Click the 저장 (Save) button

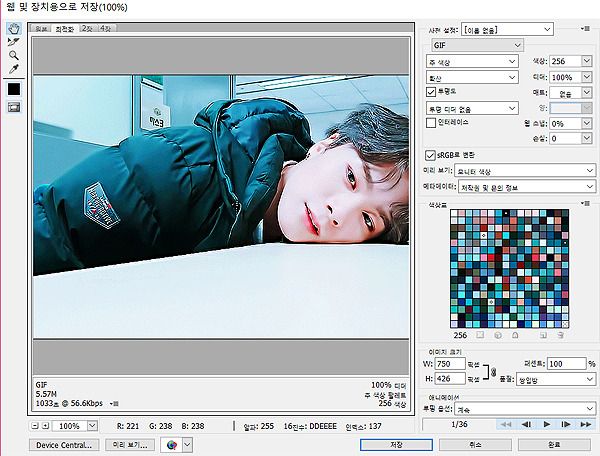coord(396,445)
